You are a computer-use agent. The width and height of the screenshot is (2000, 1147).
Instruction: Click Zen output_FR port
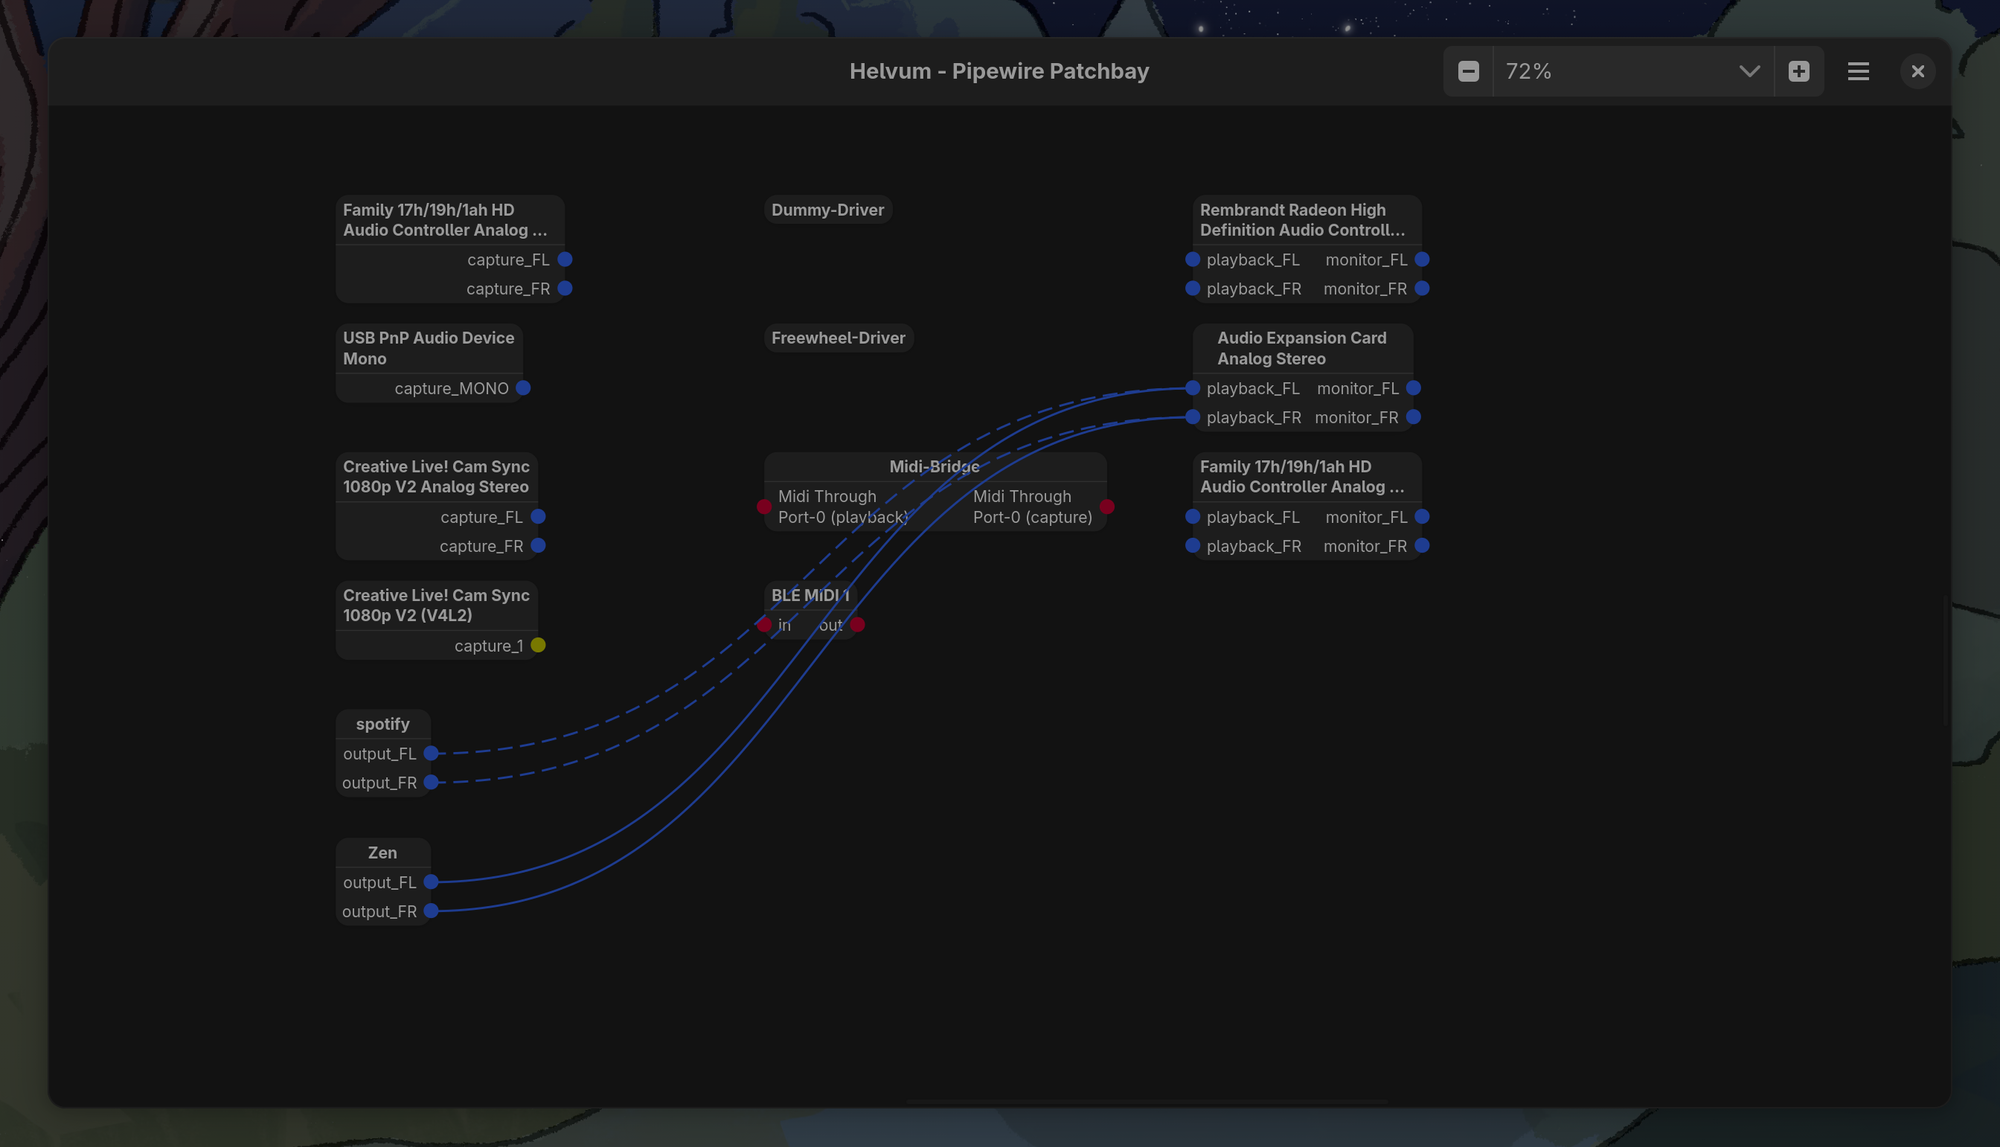pyautogui.click(x=431, y=911)
